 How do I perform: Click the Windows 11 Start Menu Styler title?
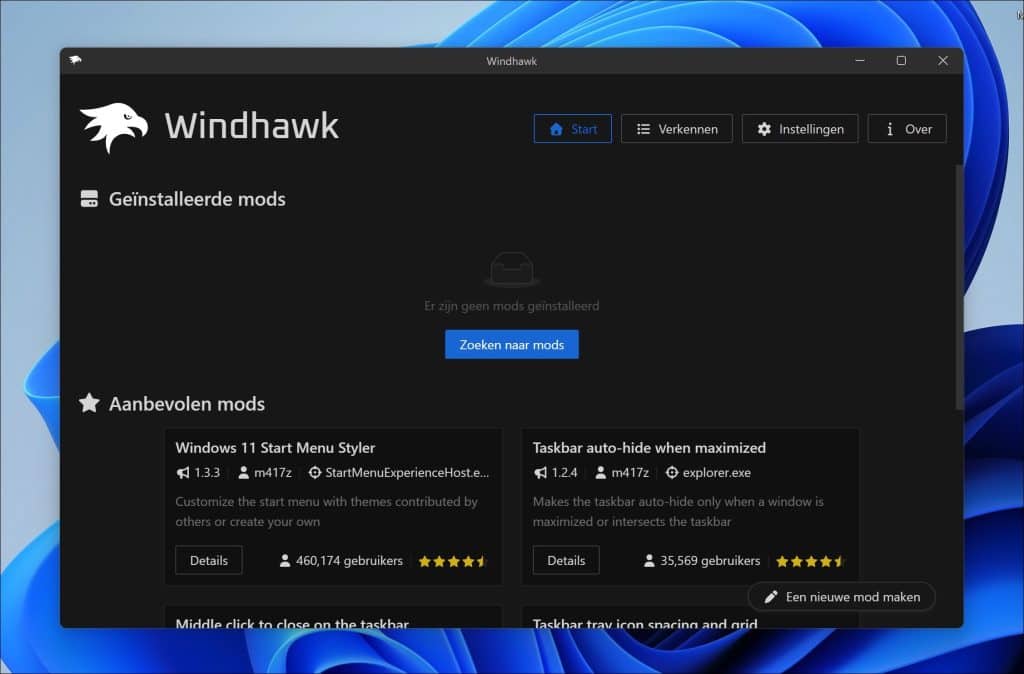(x=275, y=448)
